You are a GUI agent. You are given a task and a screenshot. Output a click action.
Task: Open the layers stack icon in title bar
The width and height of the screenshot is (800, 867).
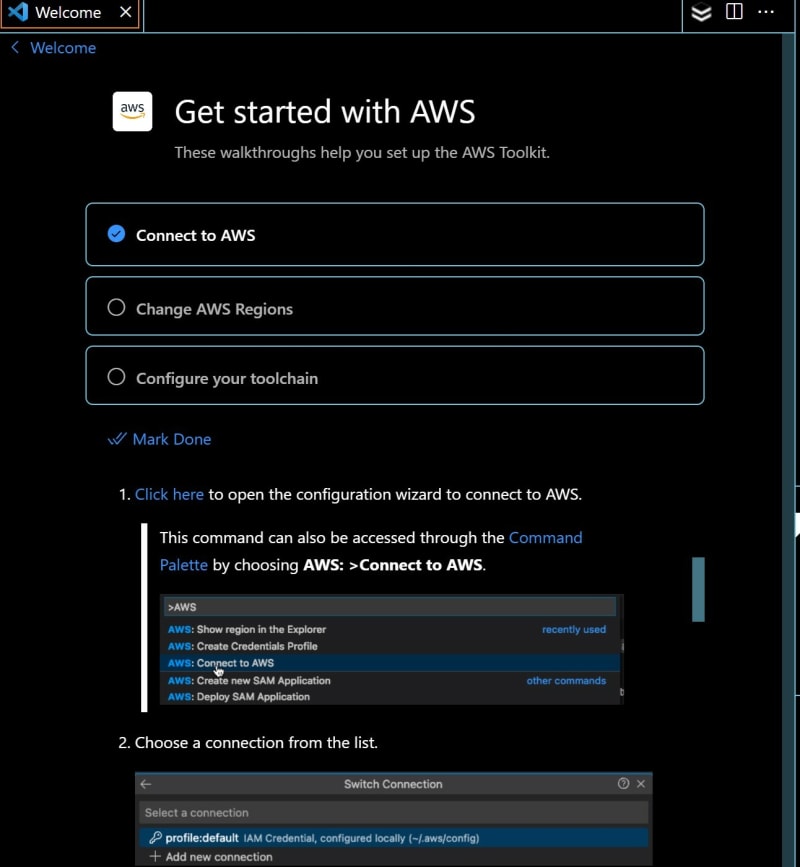point(701,12)
